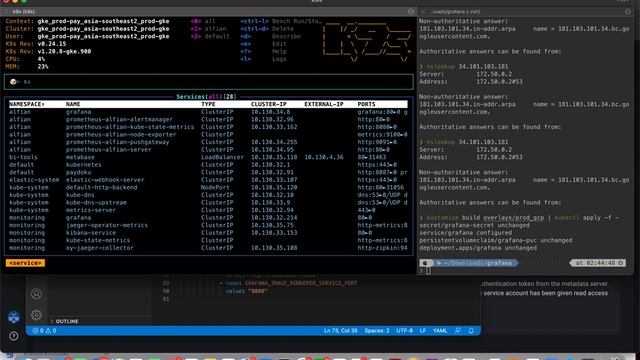Click the NAME column header

click(x=73, y=104)
